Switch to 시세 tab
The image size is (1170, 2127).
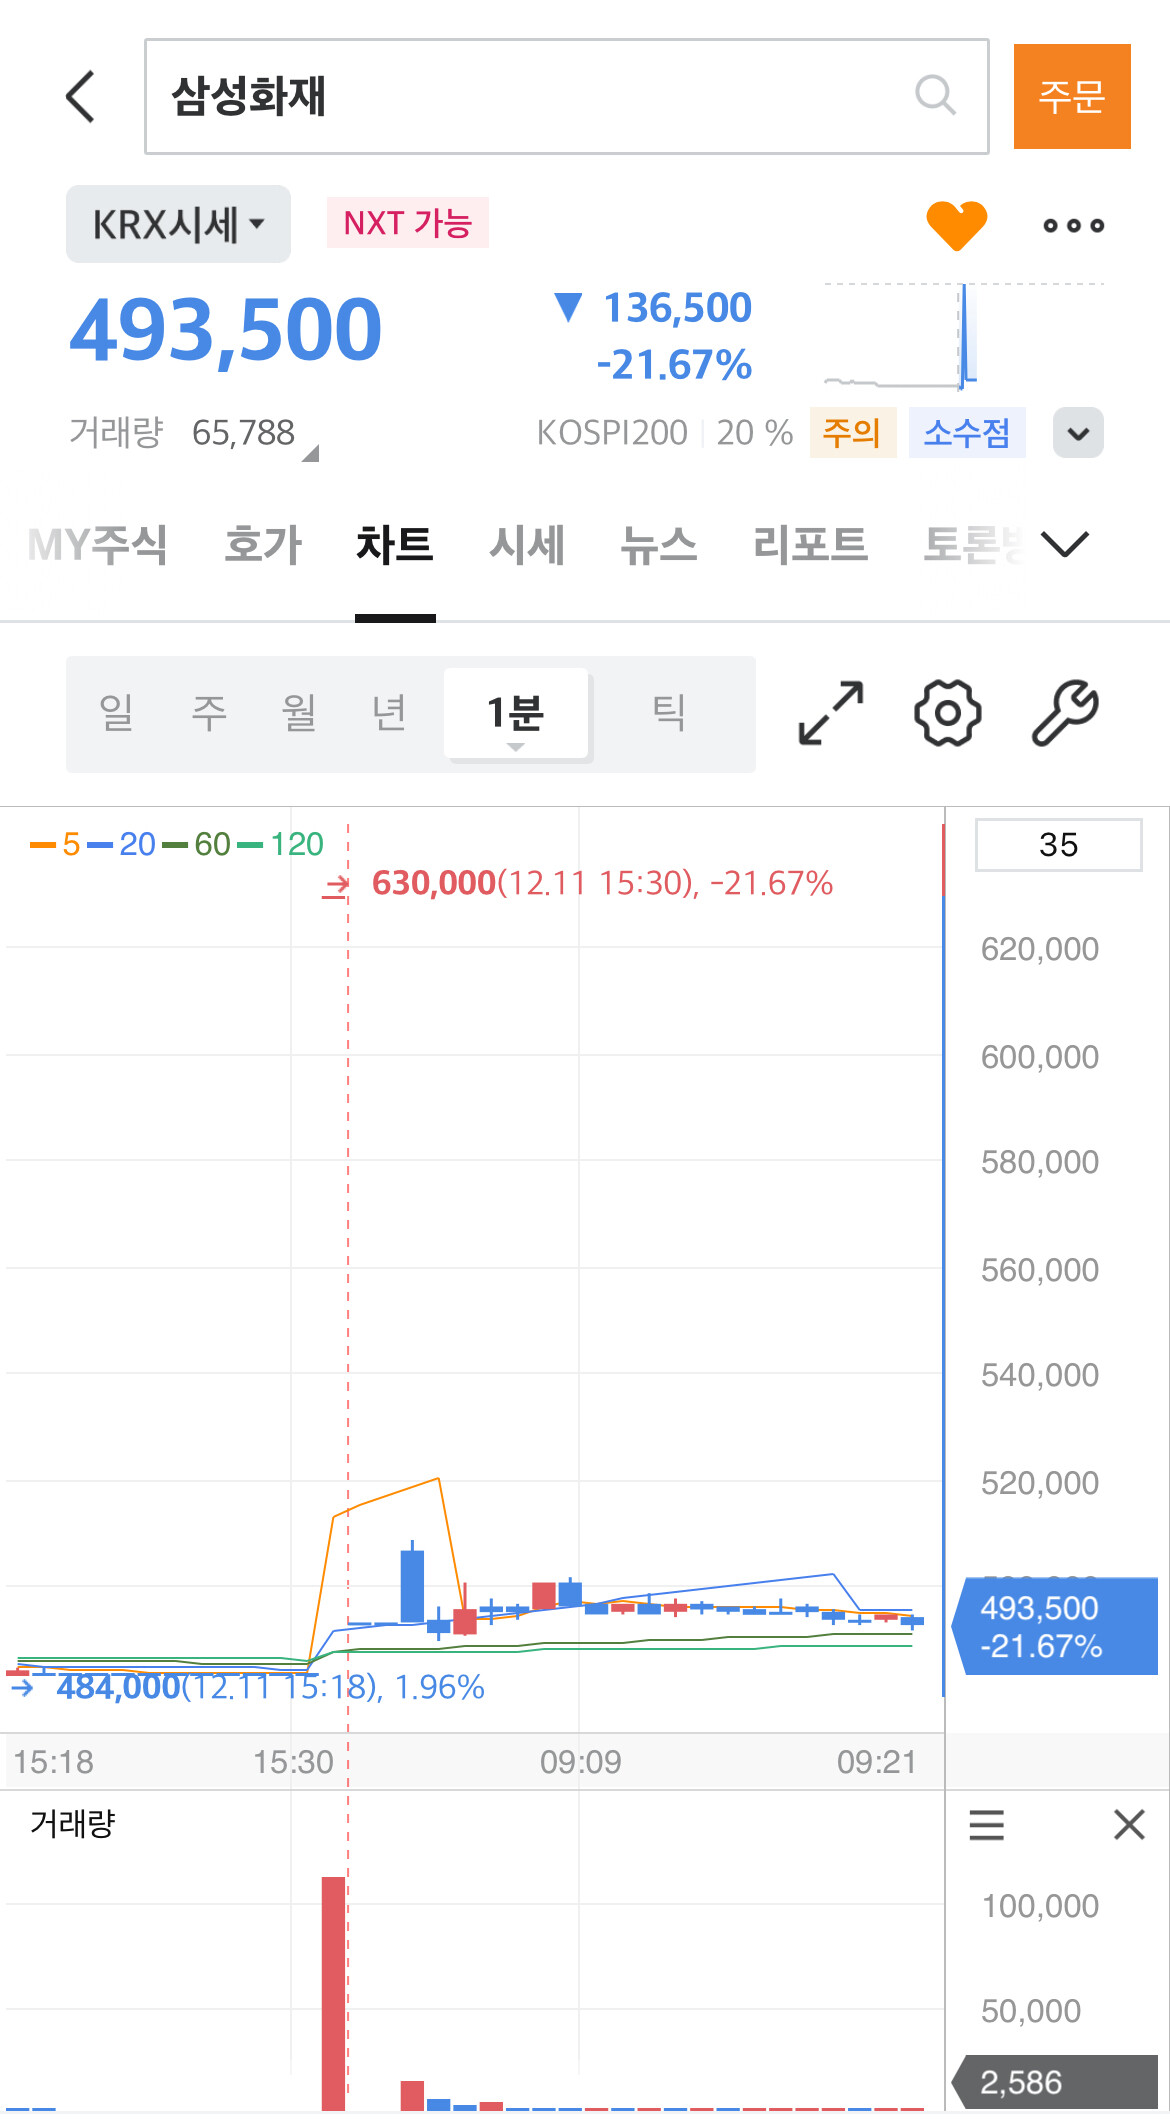pos(527,545)
